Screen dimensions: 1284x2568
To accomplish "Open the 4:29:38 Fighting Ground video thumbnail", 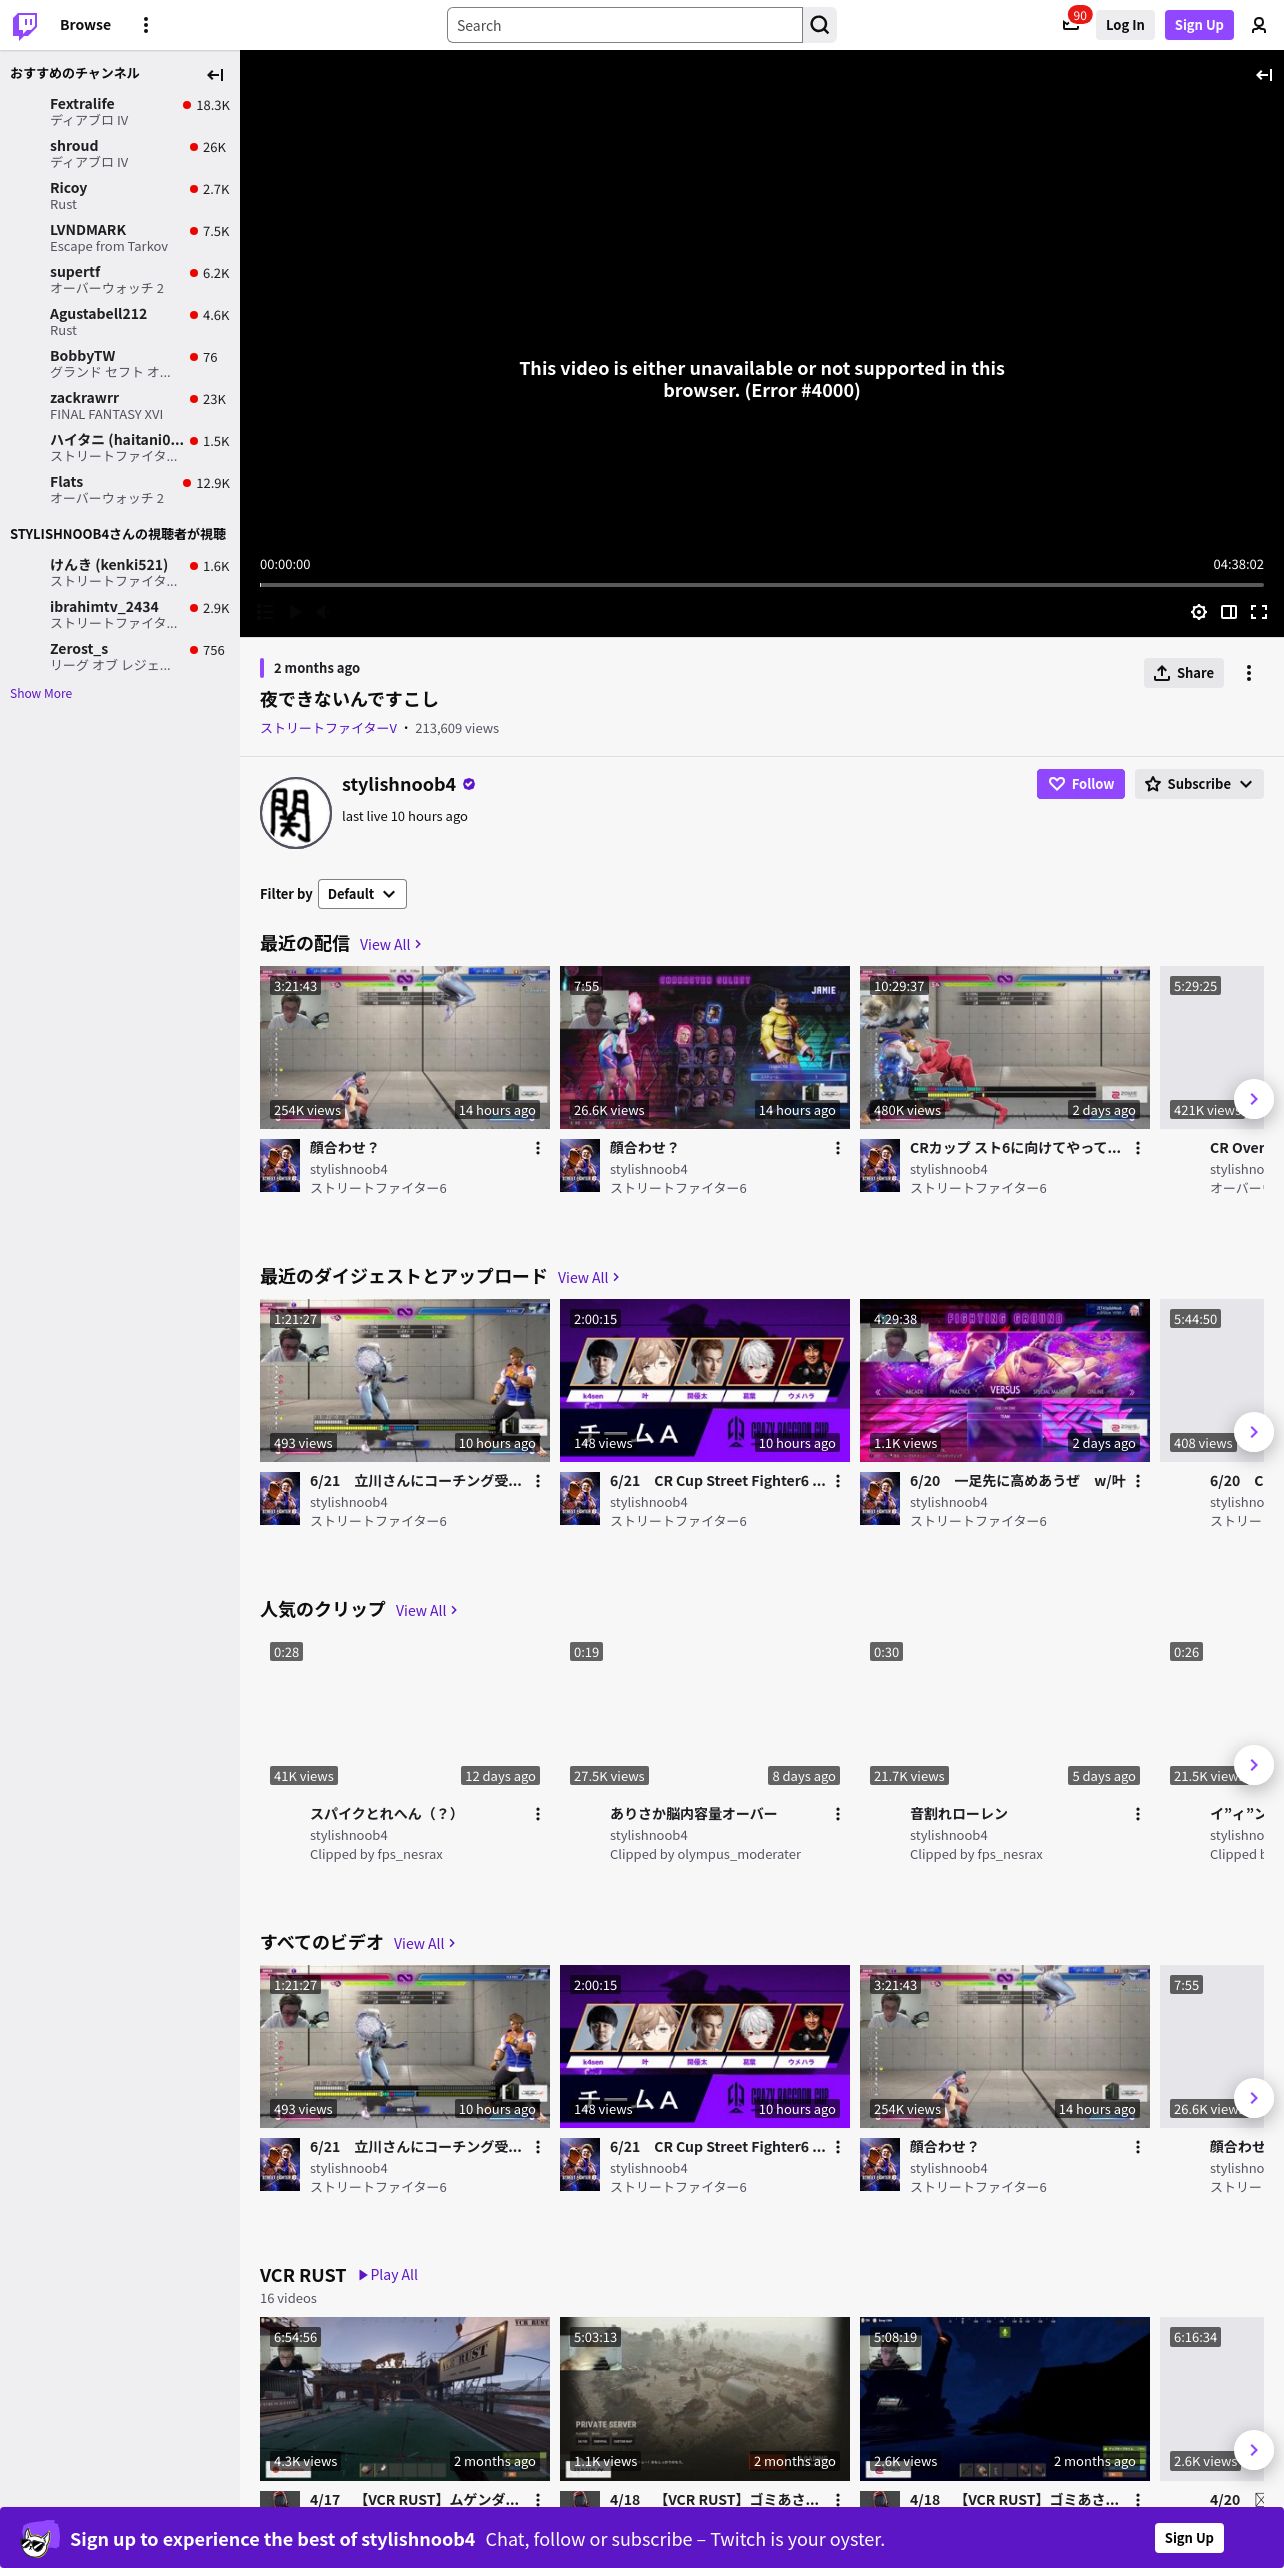I will click(1005, 1380).
